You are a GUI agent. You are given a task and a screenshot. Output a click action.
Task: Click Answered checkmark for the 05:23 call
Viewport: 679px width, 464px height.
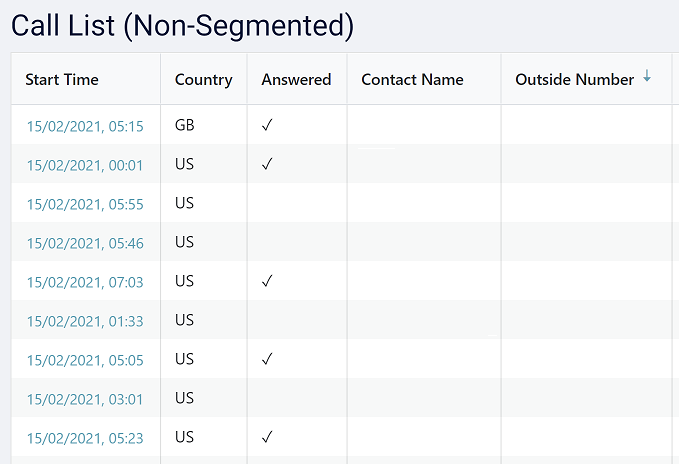pos(267,438)
